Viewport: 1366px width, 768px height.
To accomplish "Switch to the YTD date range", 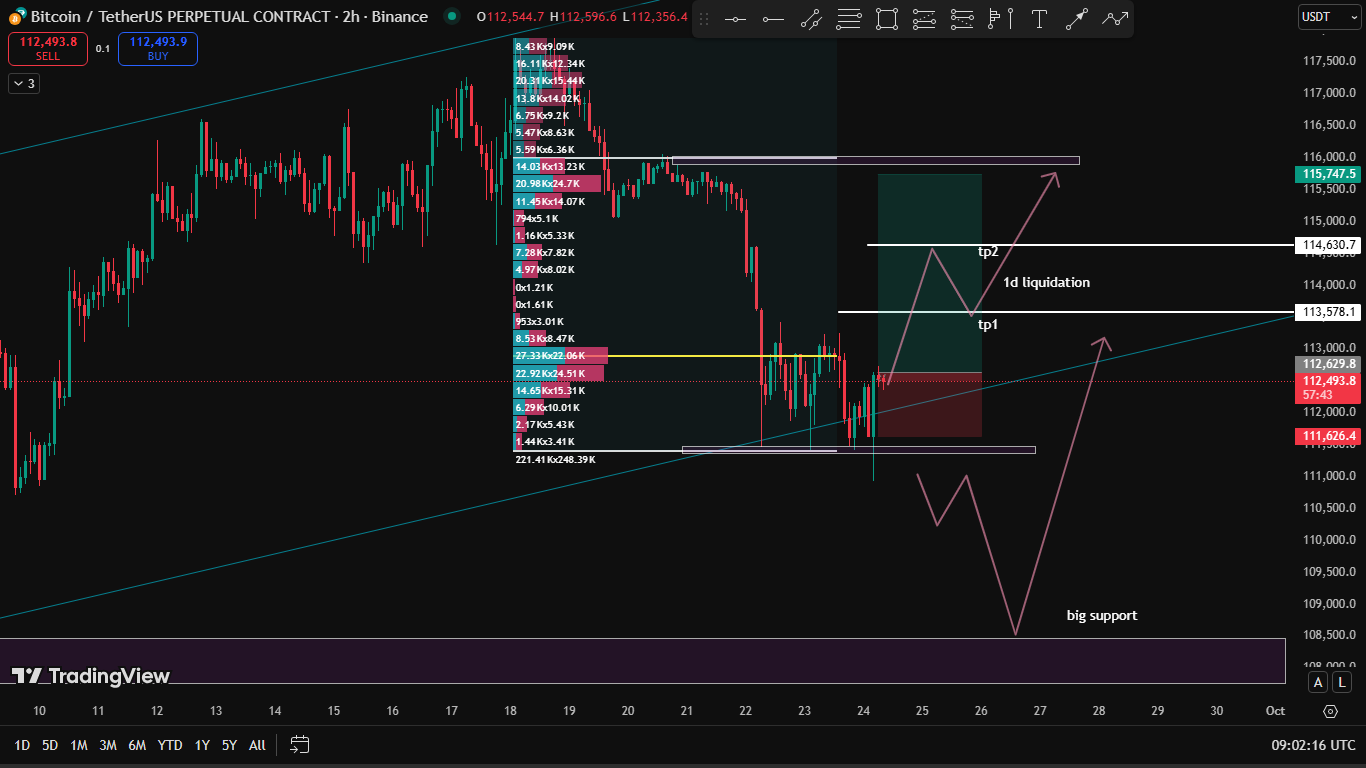I will click(x=170, y=745).
